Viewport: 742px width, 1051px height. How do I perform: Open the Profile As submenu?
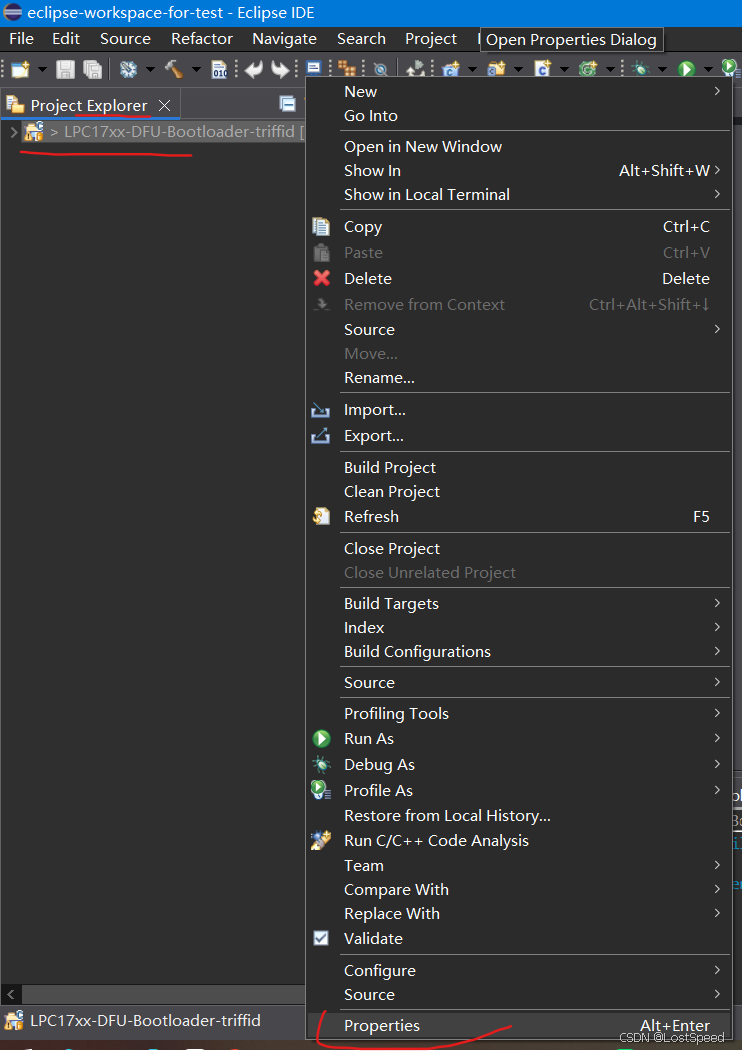518,790
